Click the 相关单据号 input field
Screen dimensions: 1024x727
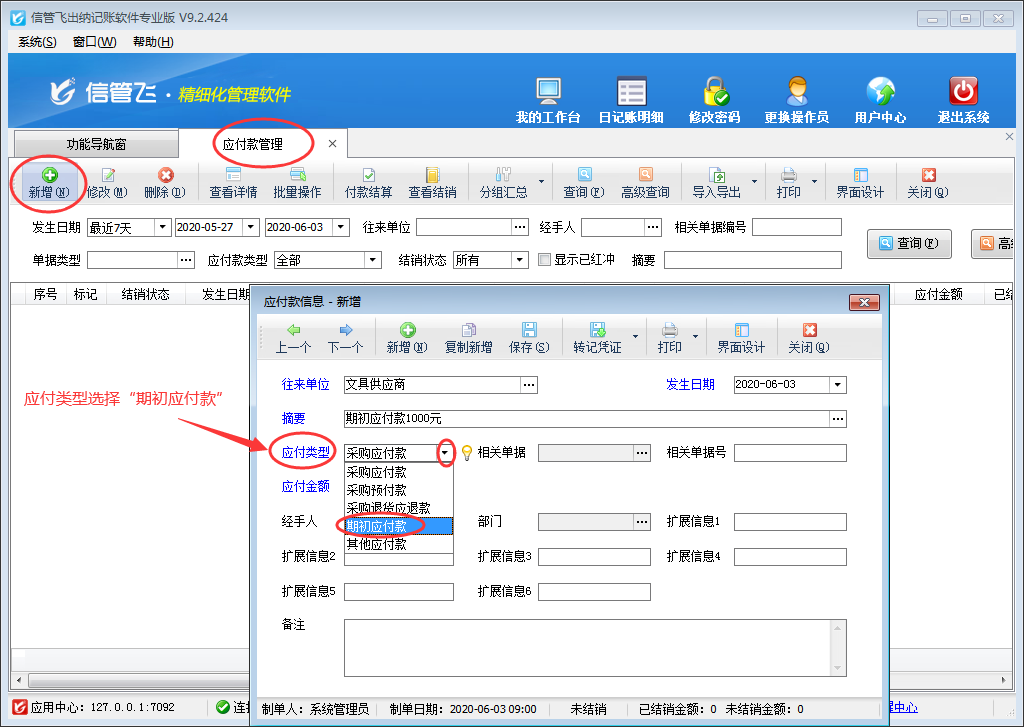790,453
